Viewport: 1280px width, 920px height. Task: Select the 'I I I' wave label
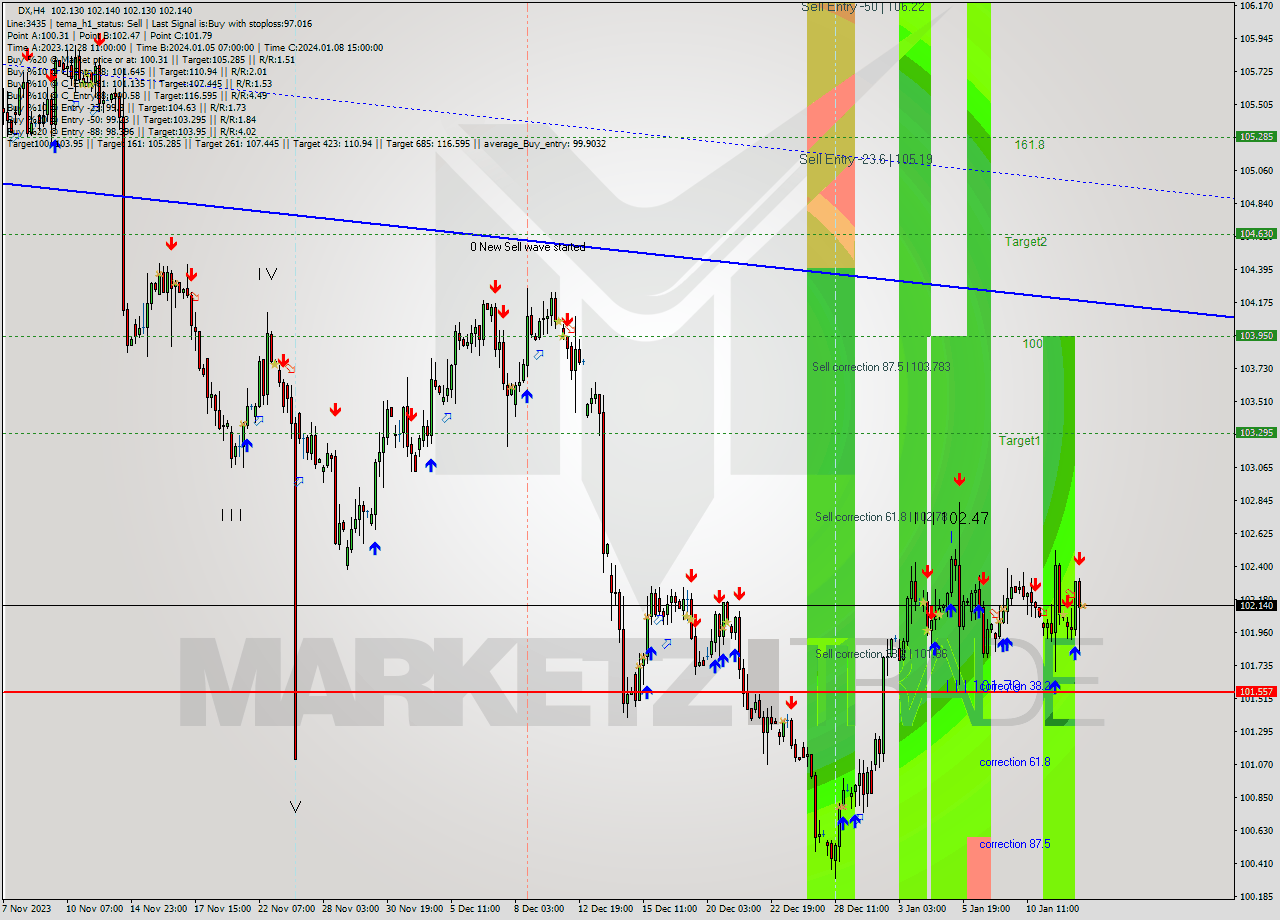(231, 515)
